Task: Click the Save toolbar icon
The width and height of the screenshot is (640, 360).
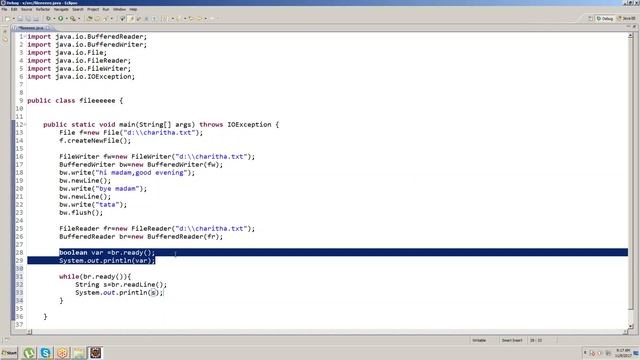Action: pyautogui.click(x=20, y=18)
